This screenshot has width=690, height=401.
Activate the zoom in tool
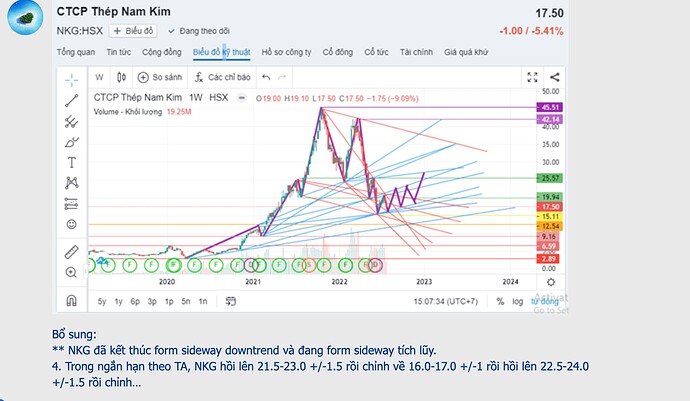click(x=71, y=272)
